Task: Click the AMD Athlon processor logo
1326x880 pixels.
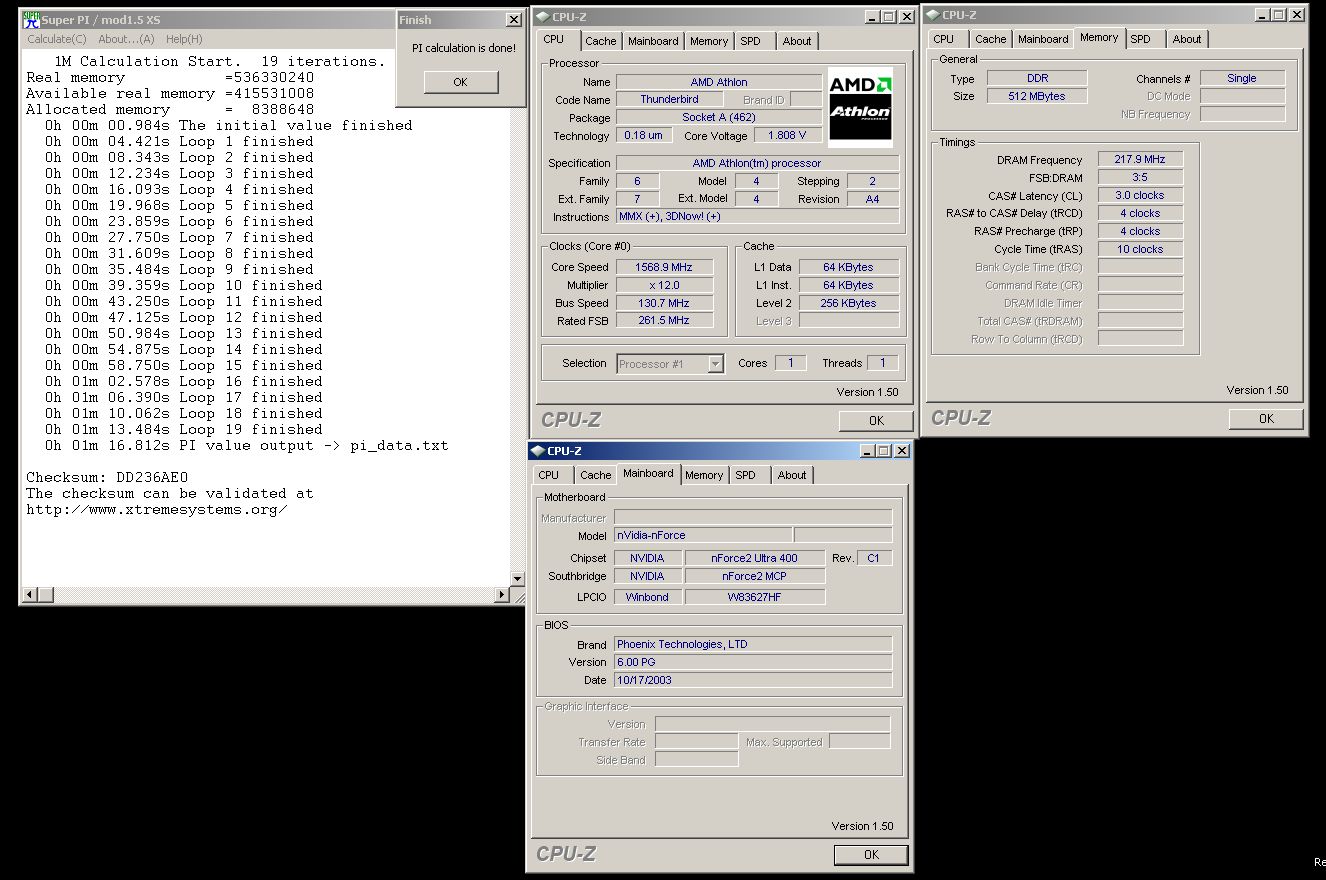Action: pos(860,107)
